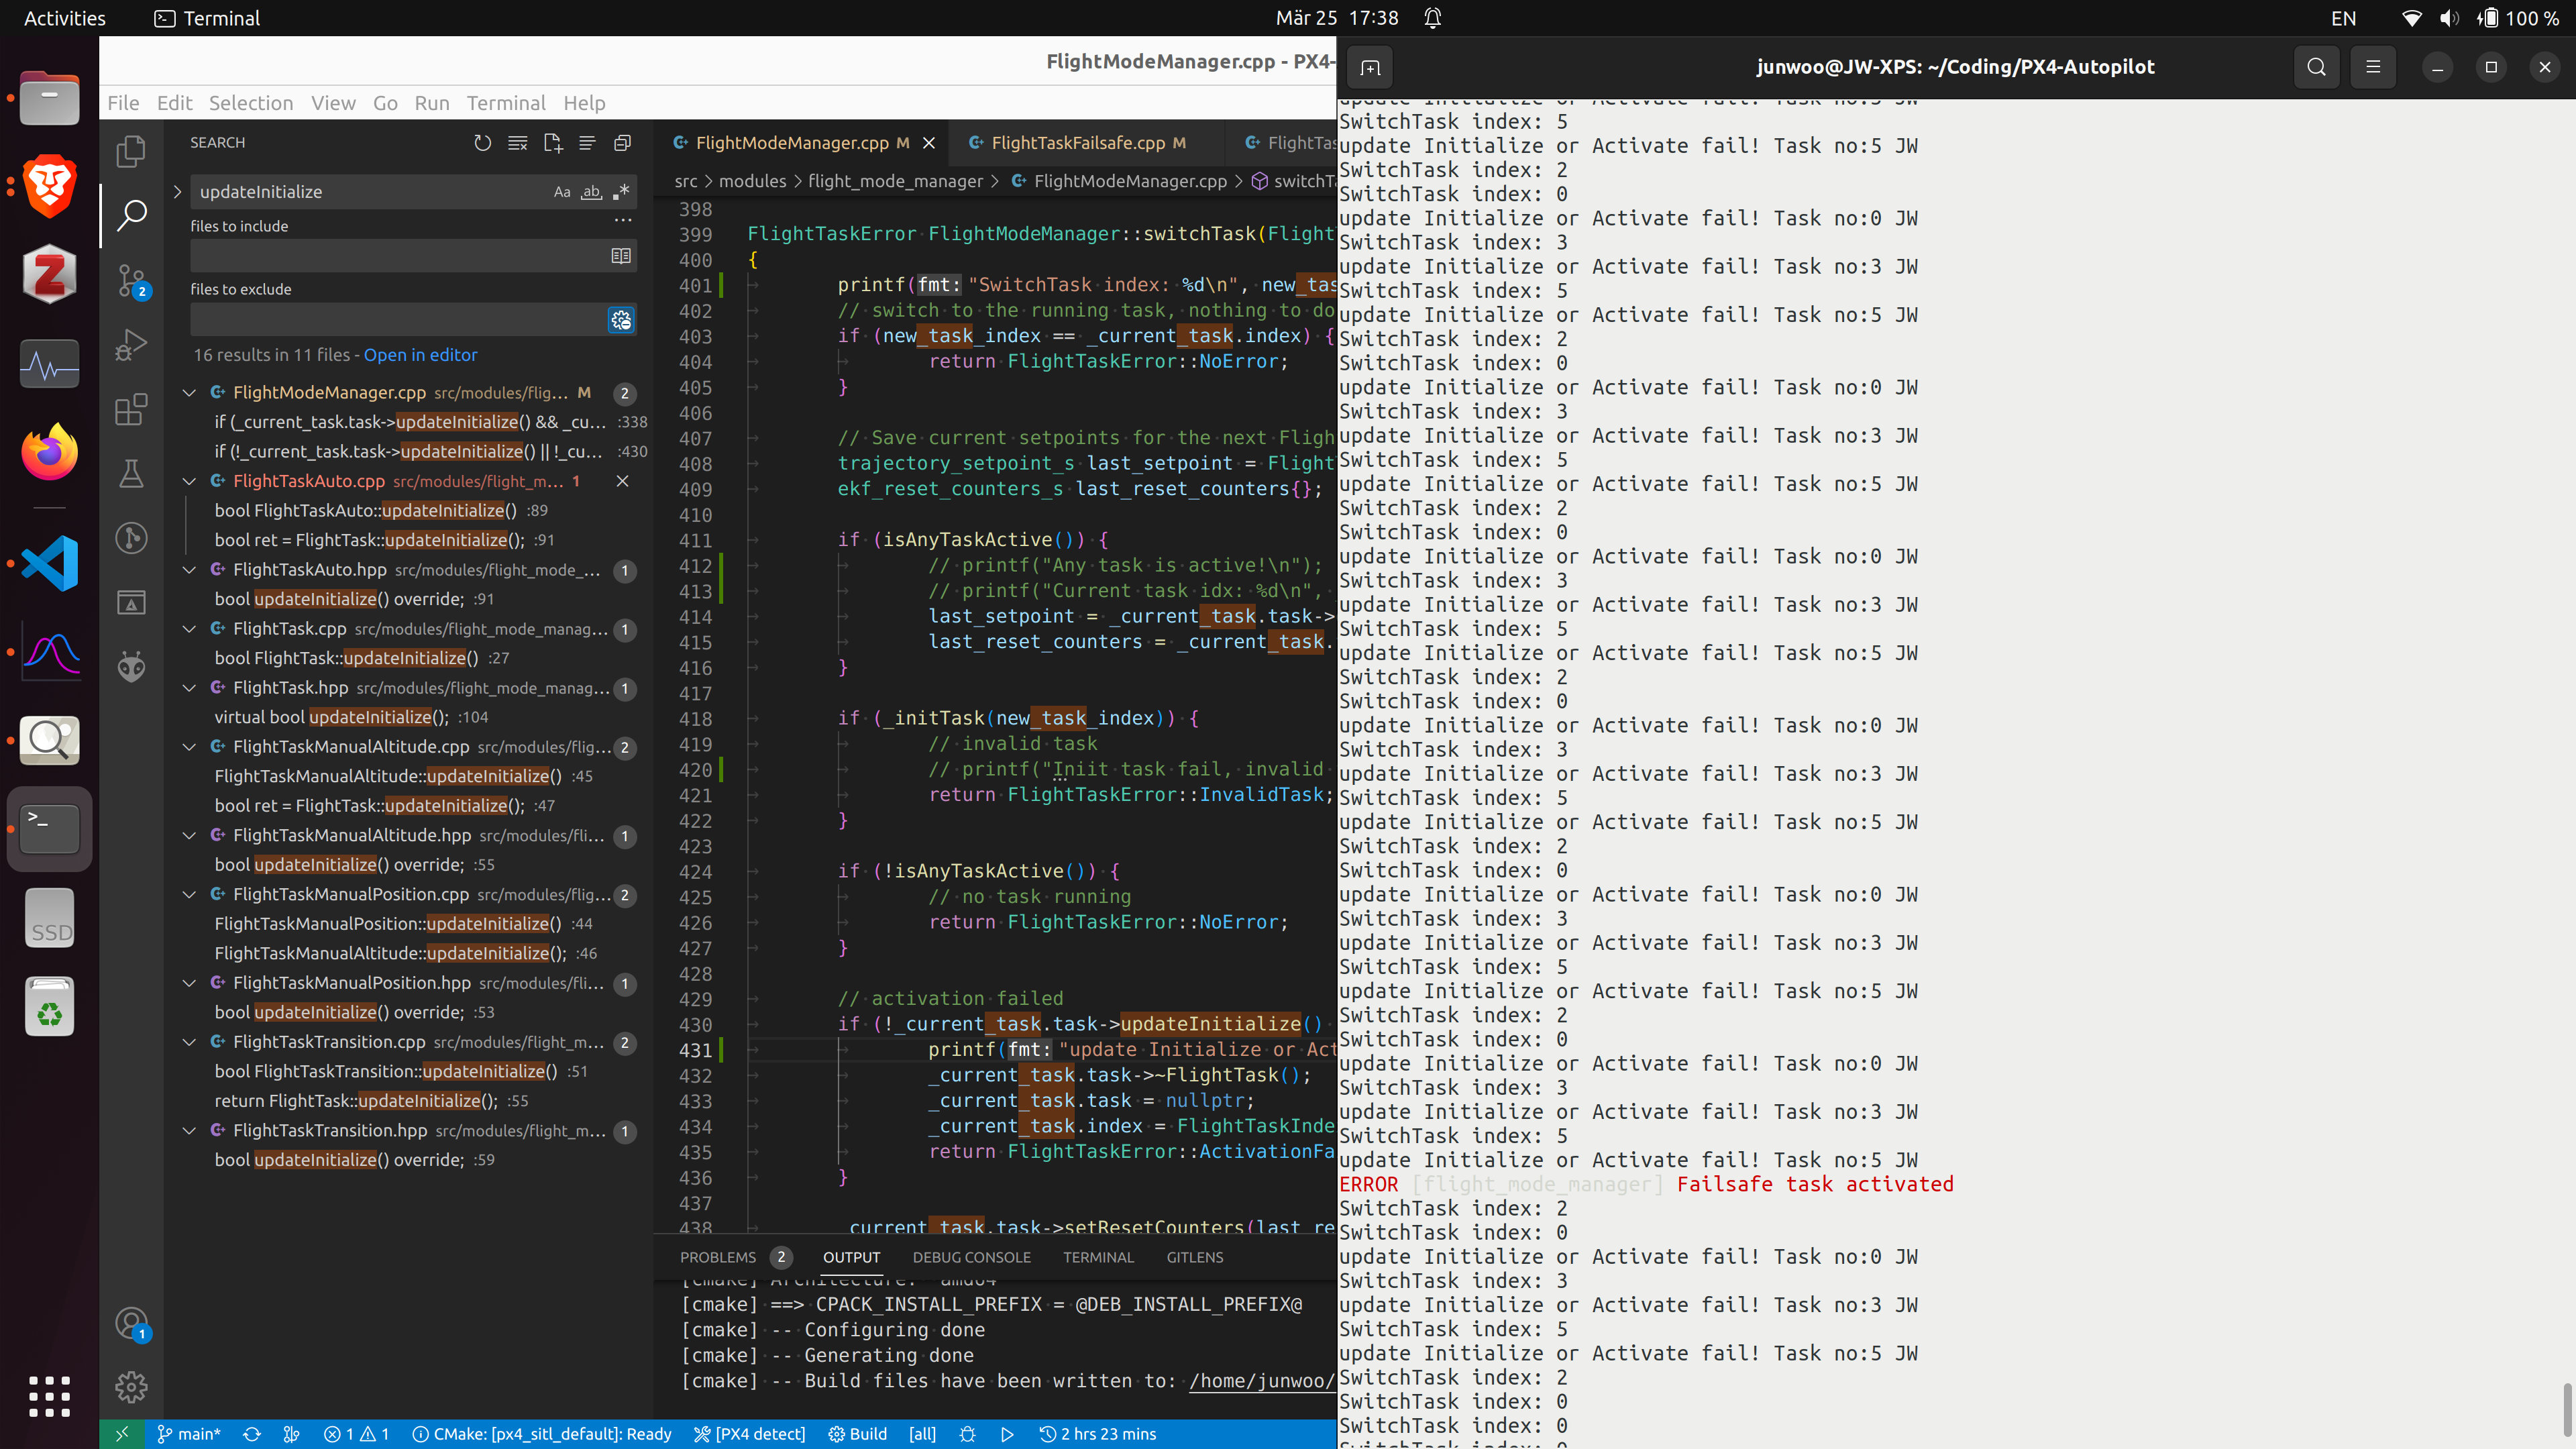Refresh the search results

483,143
